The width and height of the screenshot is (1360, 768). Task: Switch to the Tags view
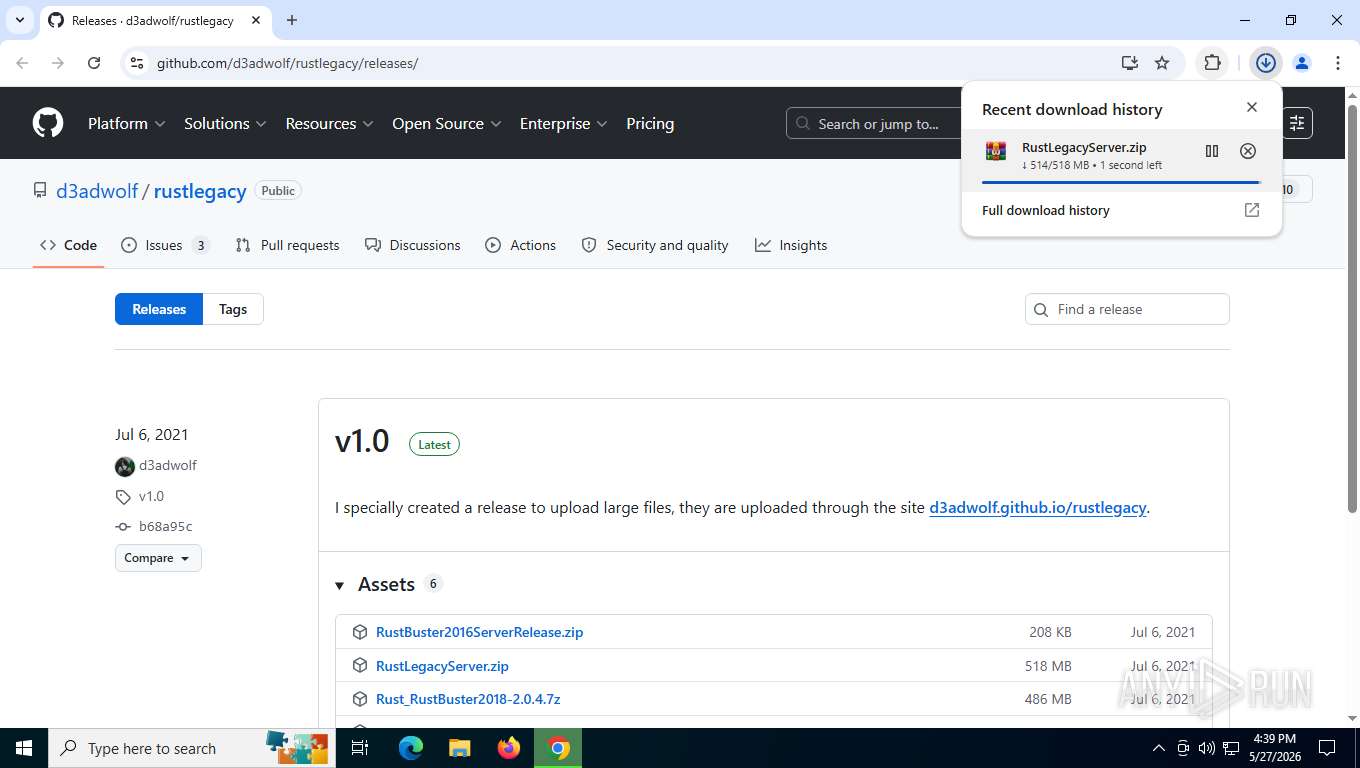[233, 309]
